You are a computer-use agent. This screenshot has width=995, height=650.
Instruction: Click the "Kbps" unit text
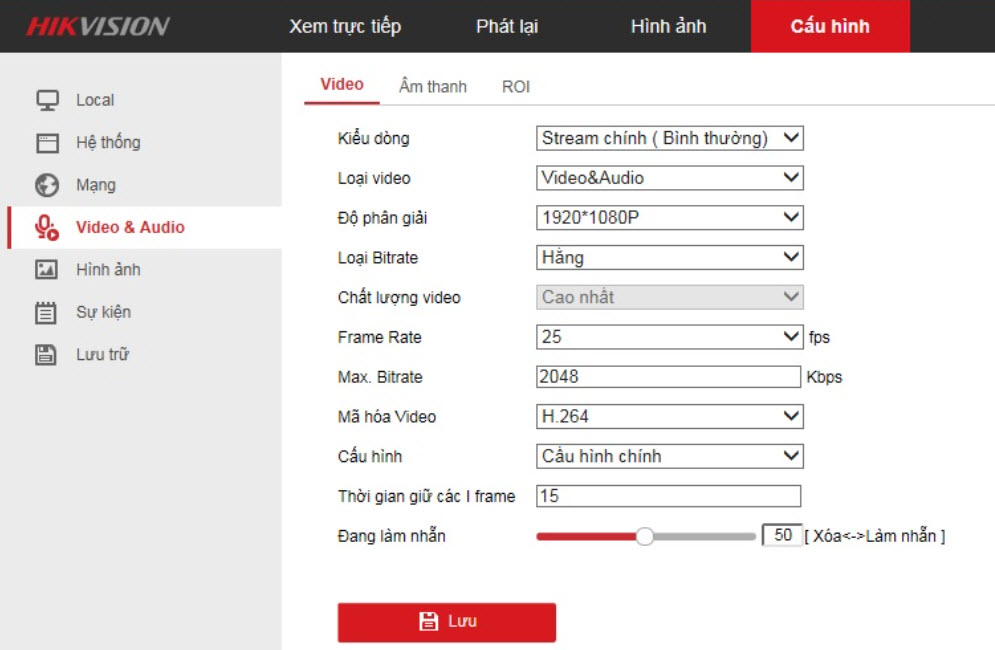(824, 377)
